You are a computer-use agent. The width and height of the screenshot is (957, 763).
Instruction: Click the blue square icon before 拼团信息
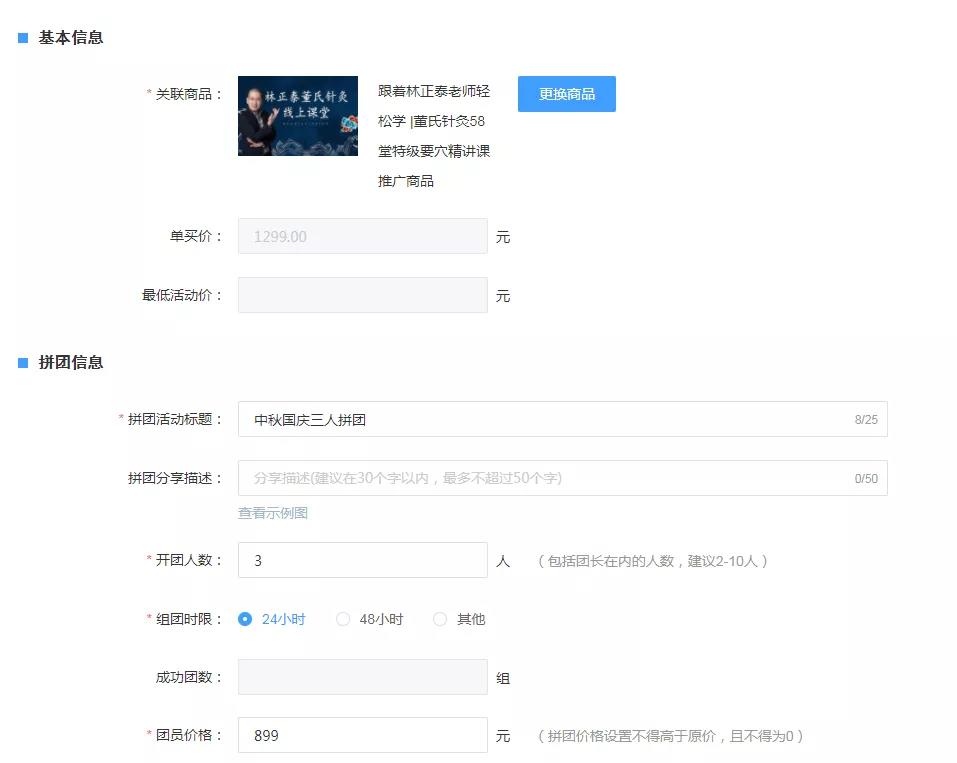tap(21, 363)
